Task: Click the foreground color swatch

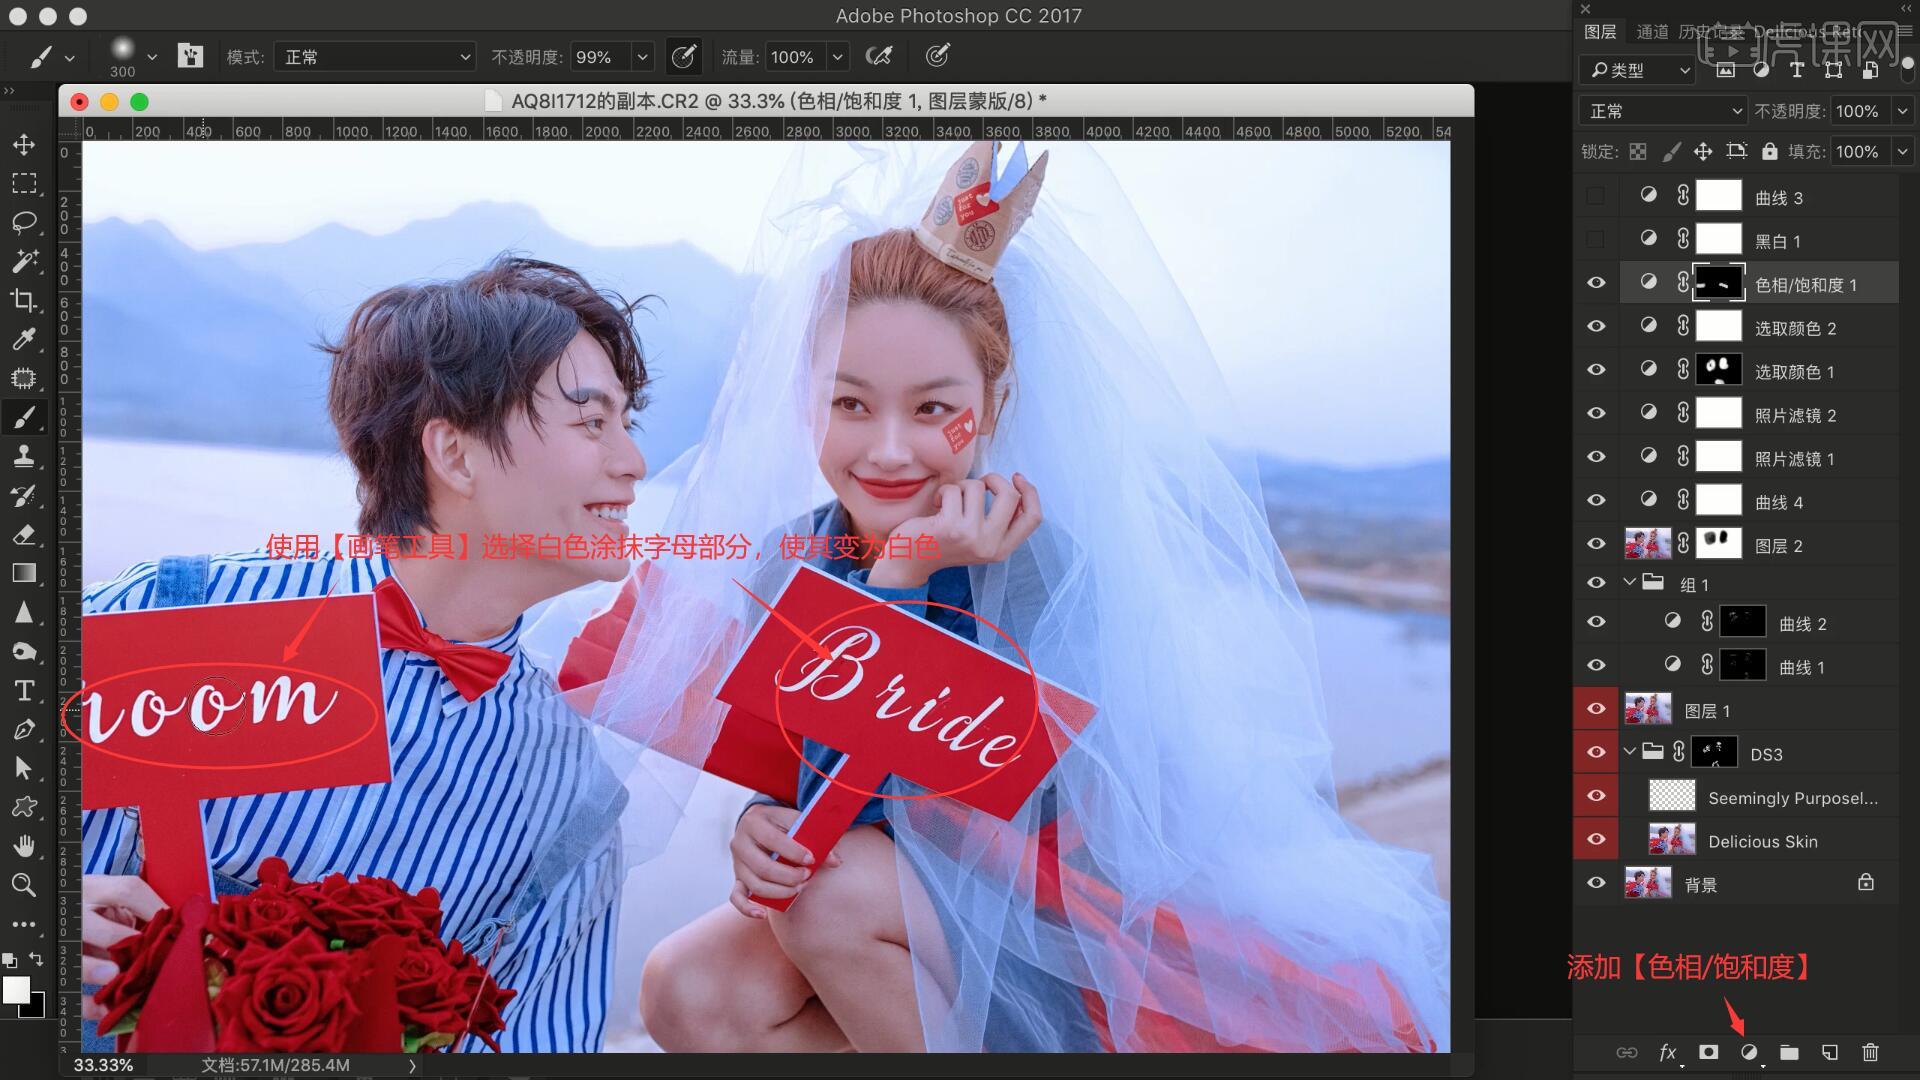Action: 16,989
